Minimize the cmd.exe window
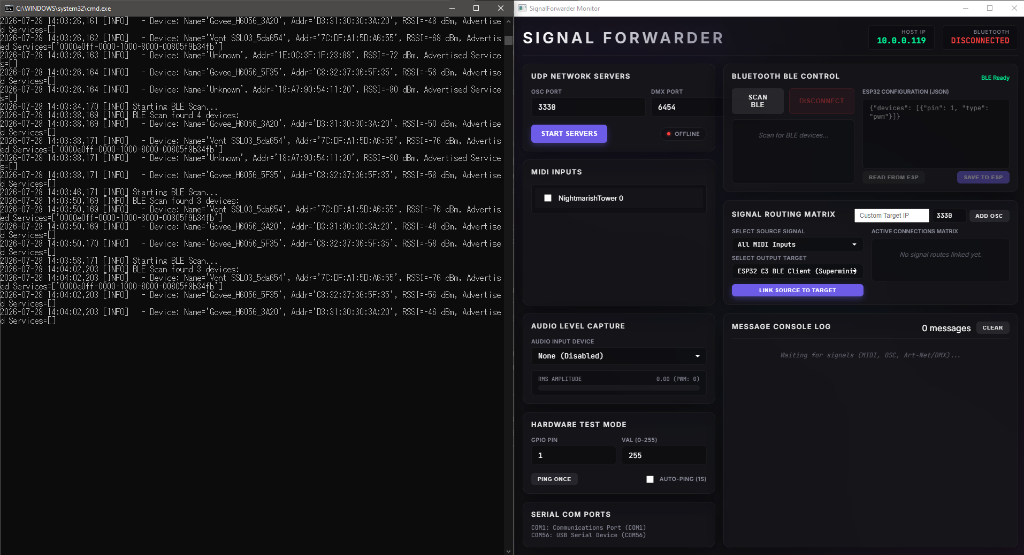 point(452,8)
